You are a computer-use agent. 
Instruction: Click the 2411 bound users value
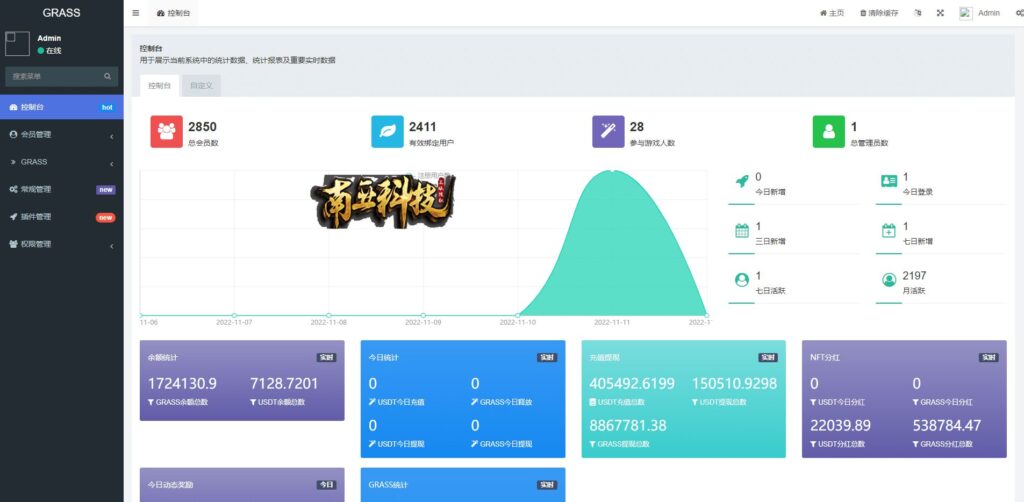tap(423, 127)
